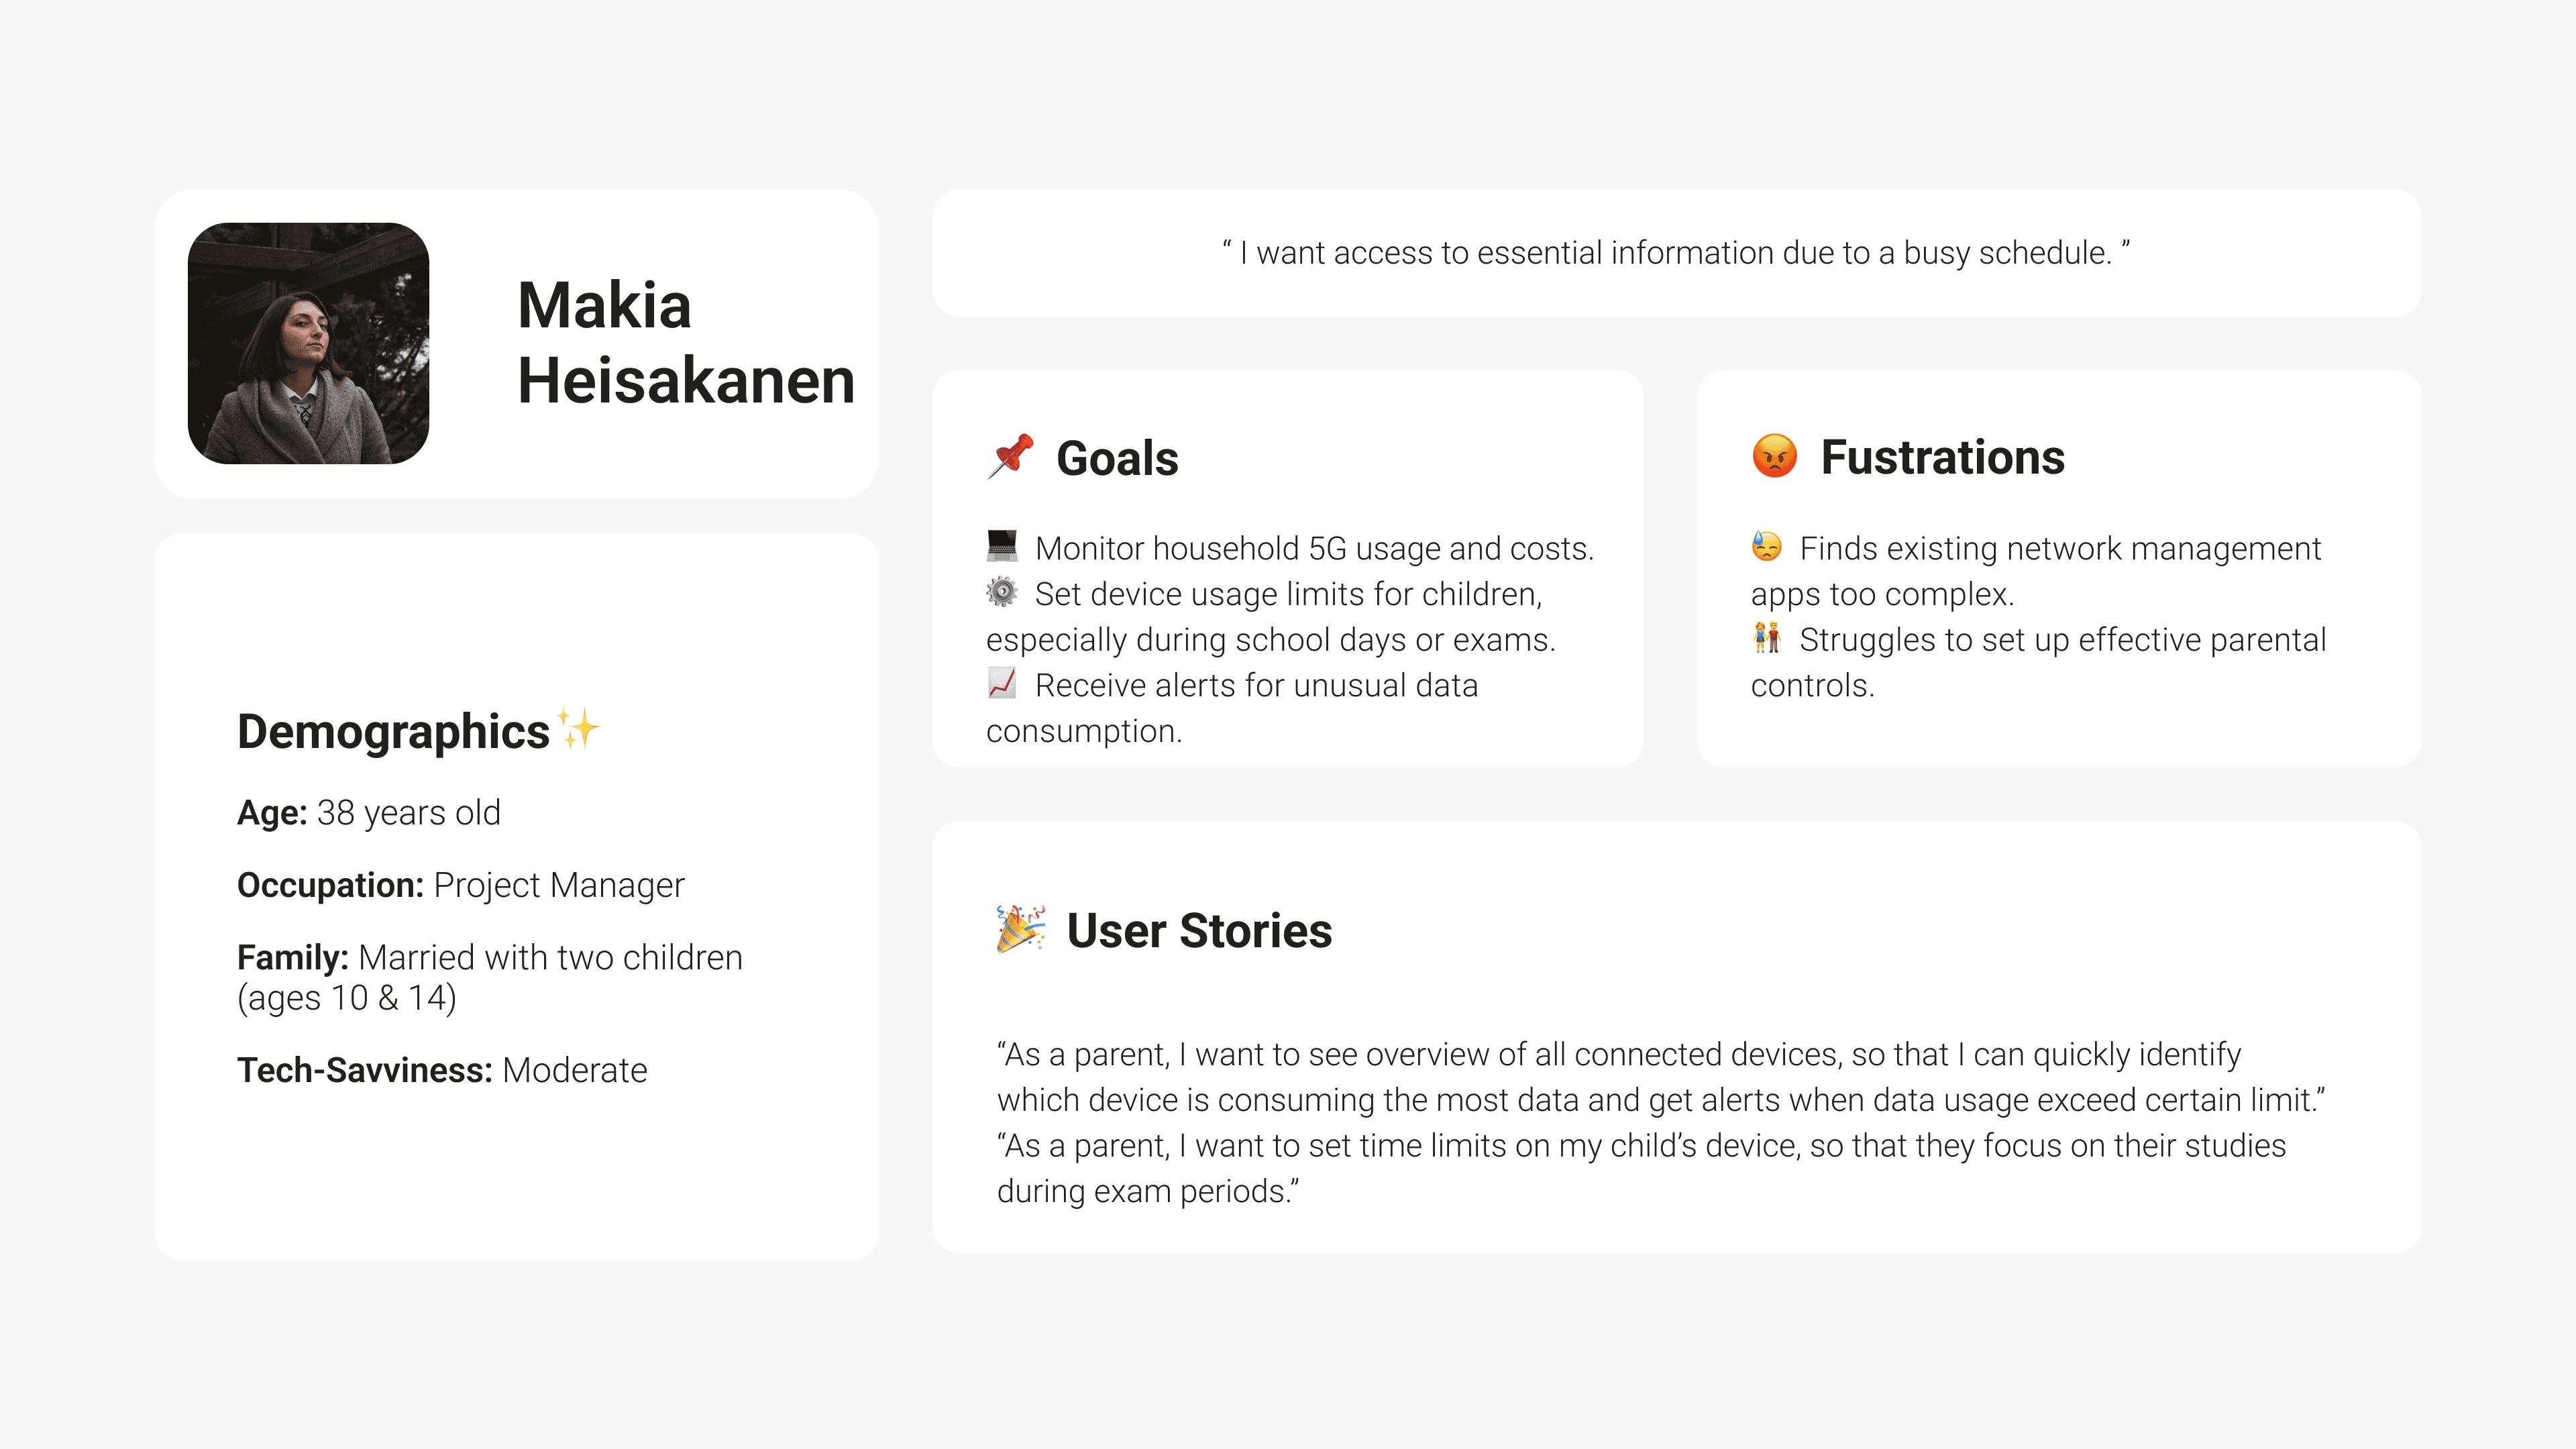Click the family emoji before Struggles to set up
The height and width of the screenshot is (1449, 2576).
[1767, 637]
